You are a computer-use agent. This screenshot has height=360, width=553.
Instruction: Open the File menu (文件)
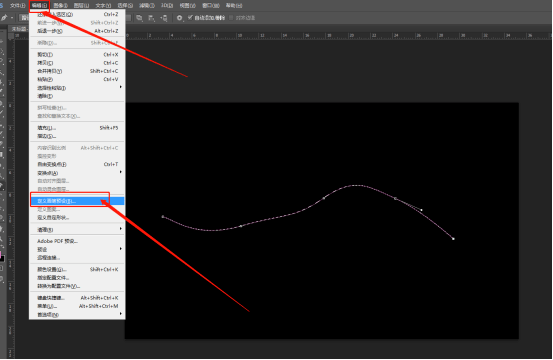click(17, 5)
